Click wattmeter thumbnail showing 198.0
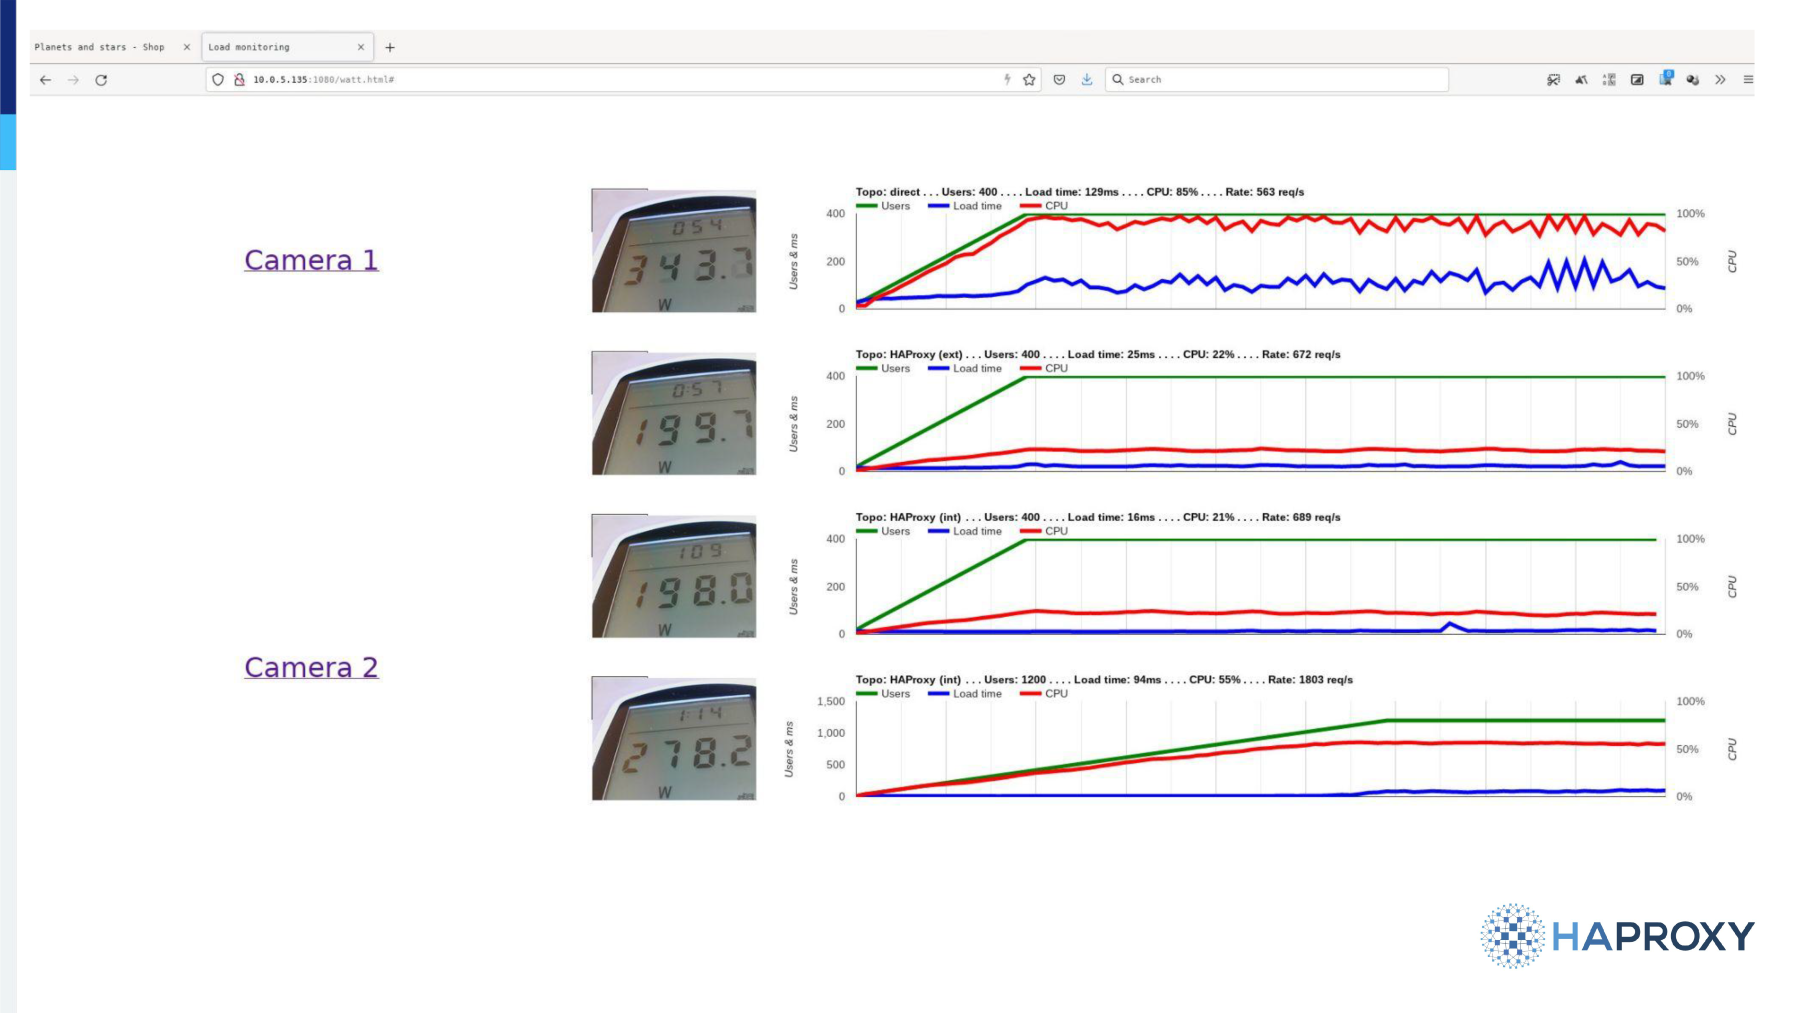Image resolution: width=1800 pixels, height=1013 pixels. coord(674,576)
